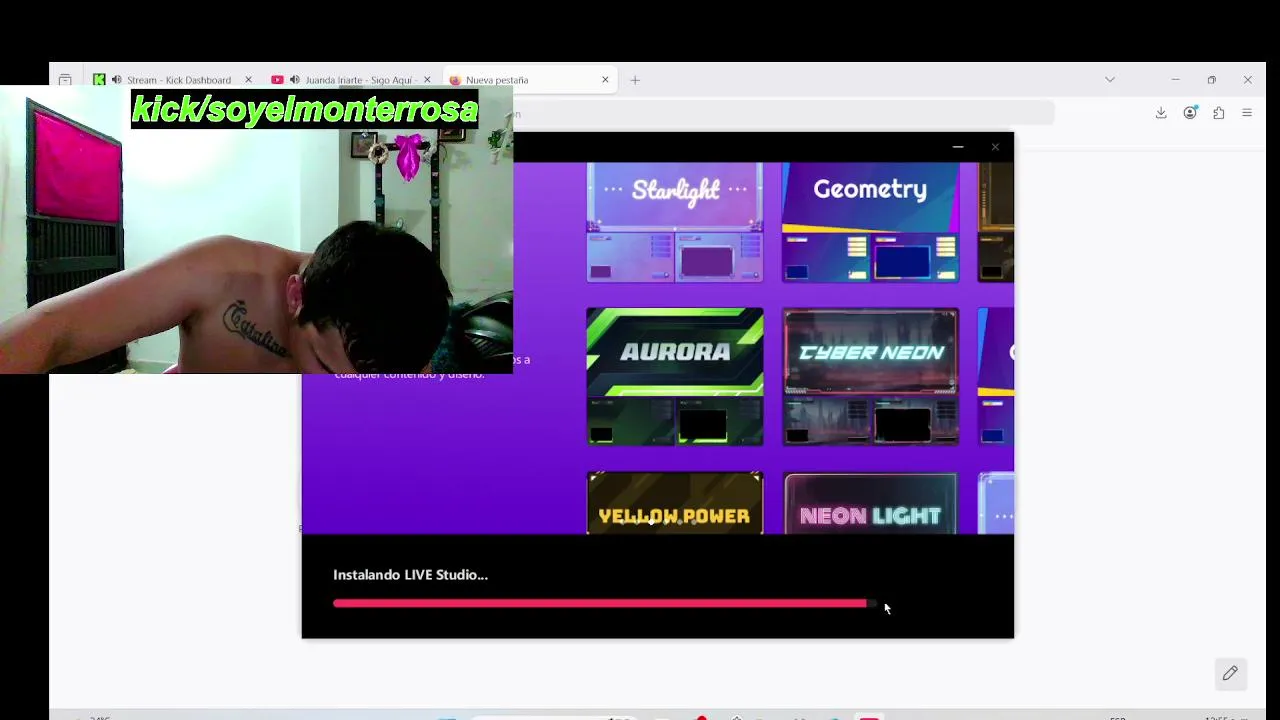
Task: Minimize the LIVE Studio installer window
Action: point(958,148)
